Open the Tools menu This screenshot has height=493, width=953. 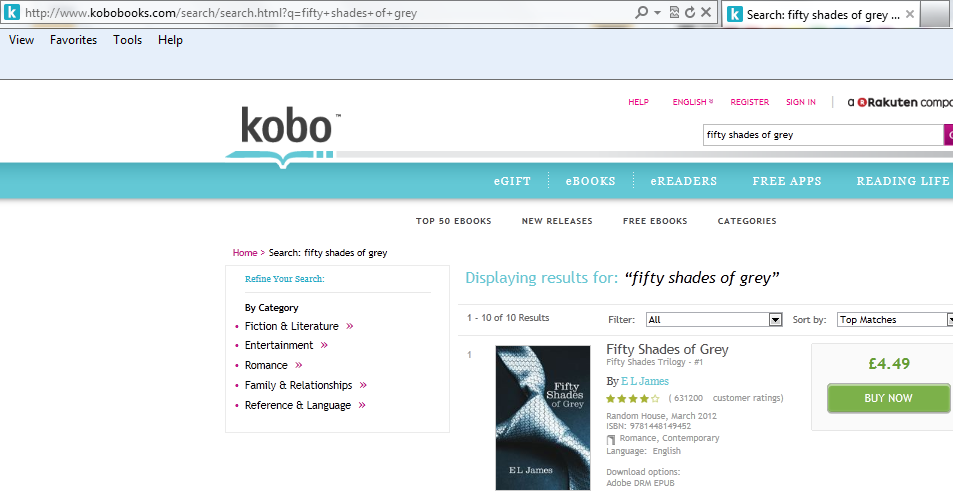(x=128, y=40)
